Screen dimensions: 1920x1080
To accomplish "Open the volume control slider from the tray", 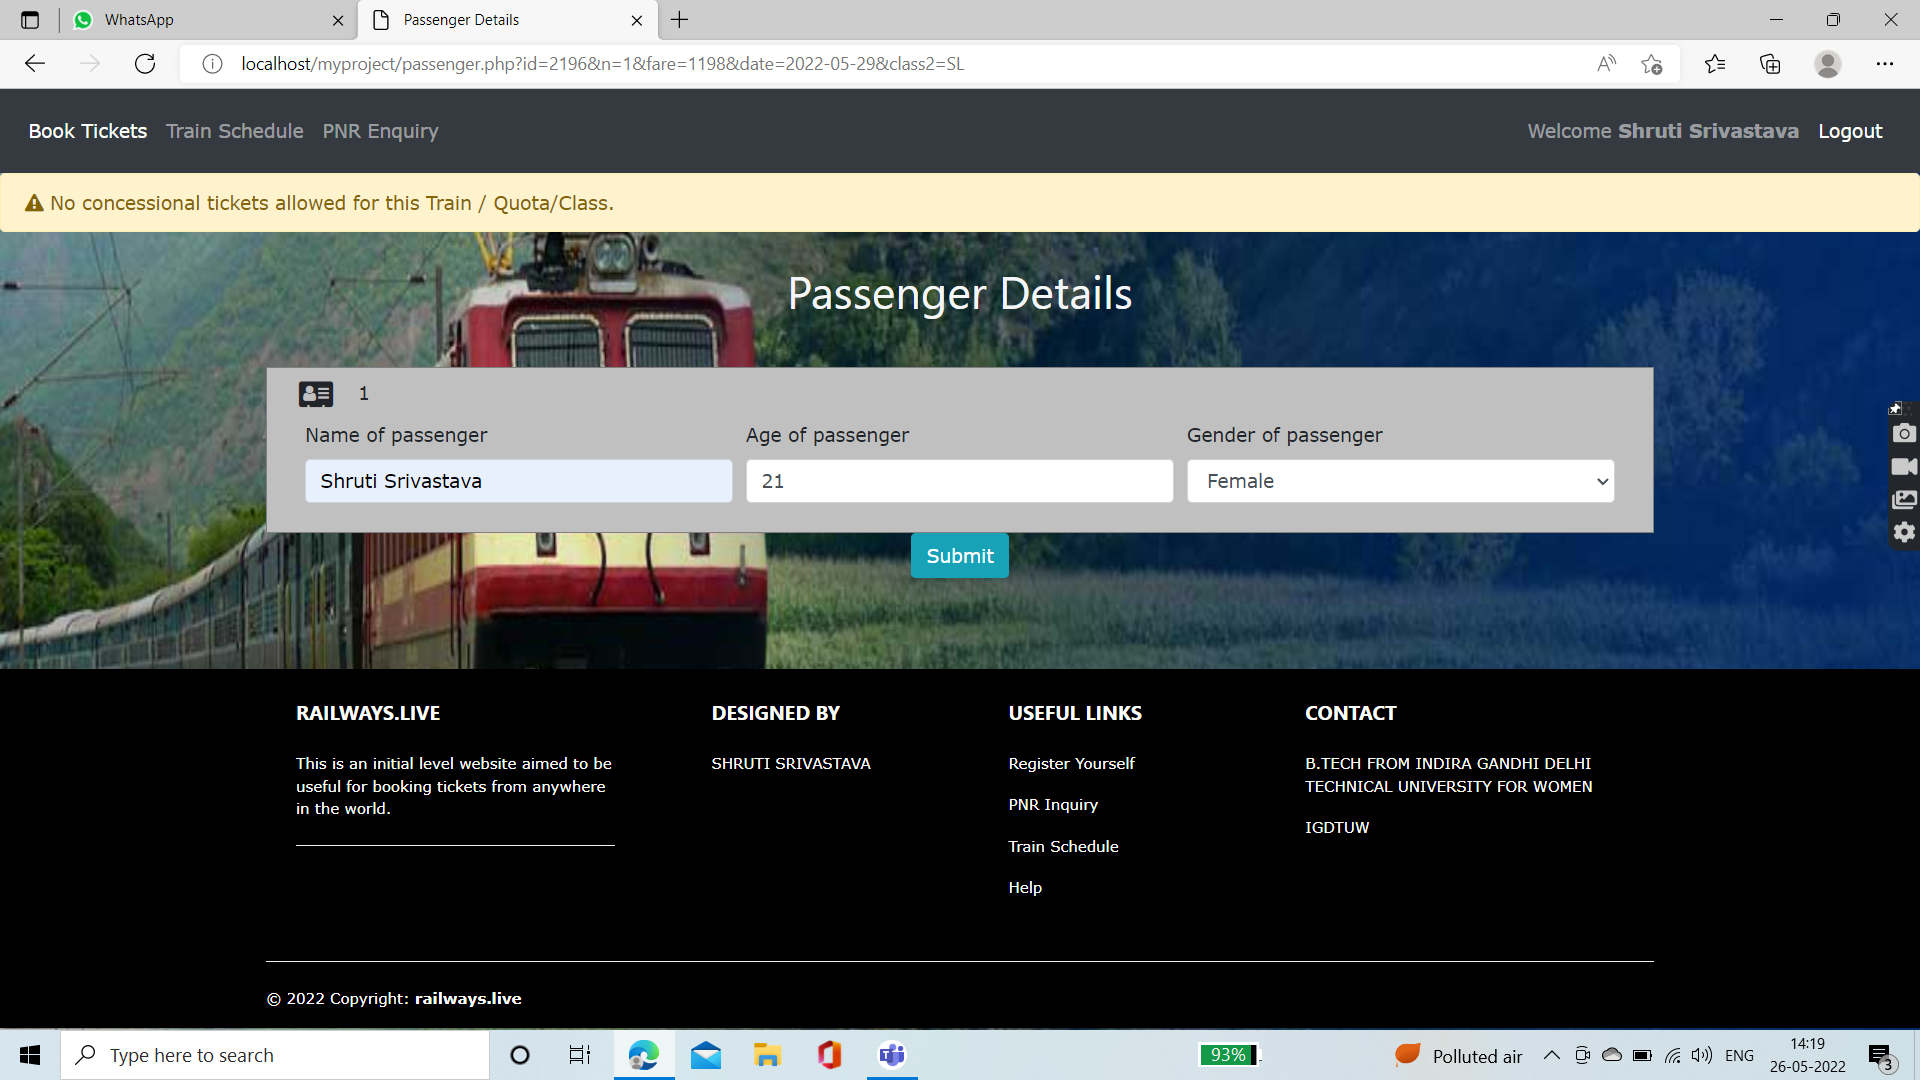I will tap(1702, 1054).
